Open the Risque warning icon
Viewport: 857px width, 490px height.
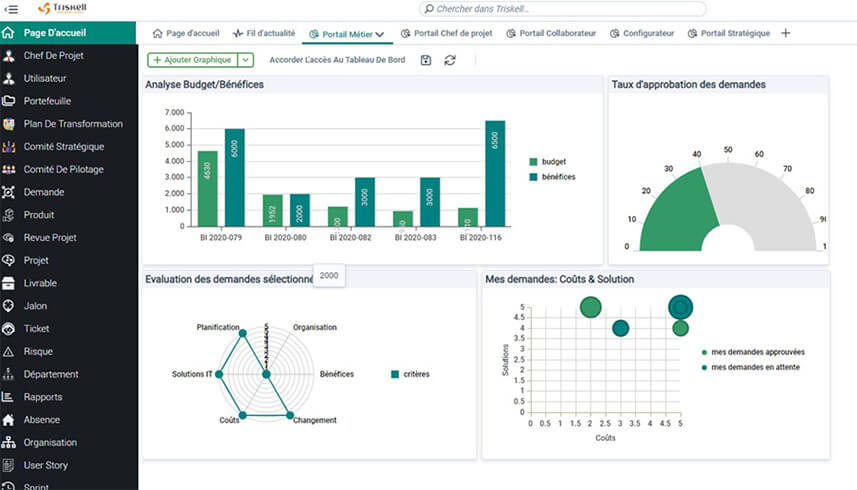(8, 351)
